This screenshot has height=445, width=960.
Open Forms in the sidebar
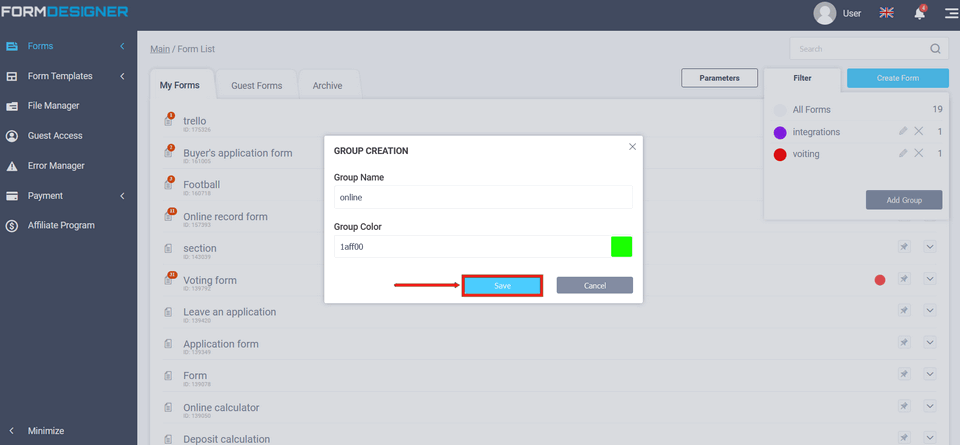[40, 46]
